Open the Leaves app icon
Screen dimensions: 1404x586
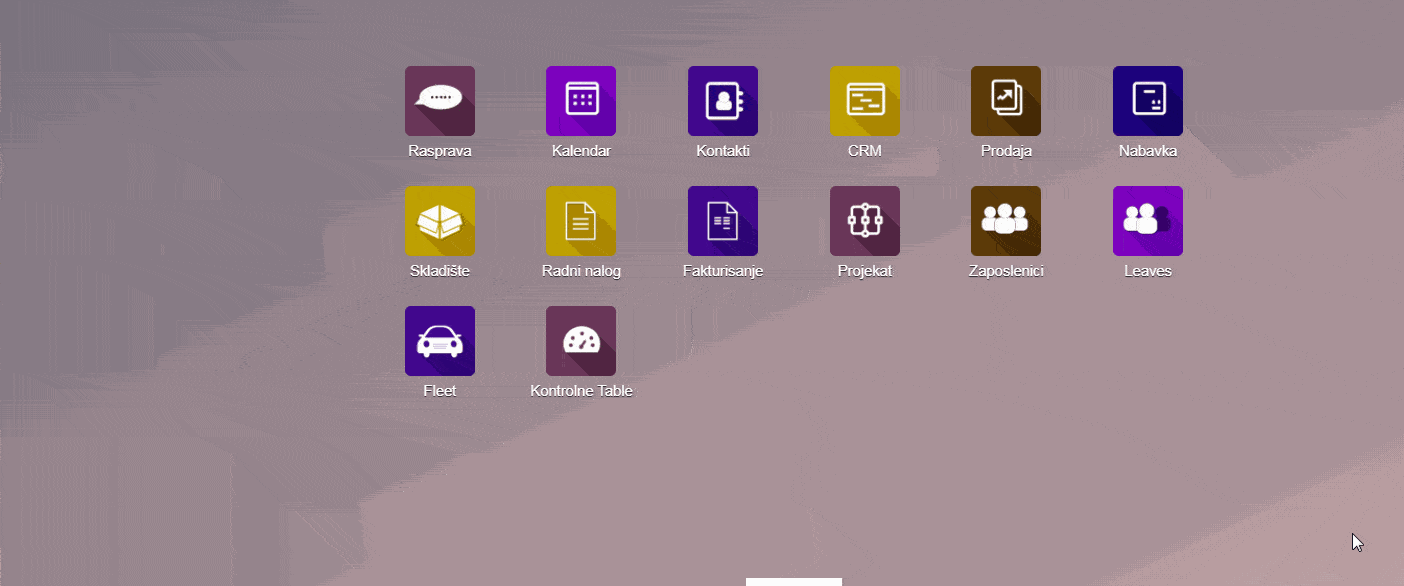(x=1148, y=221)
